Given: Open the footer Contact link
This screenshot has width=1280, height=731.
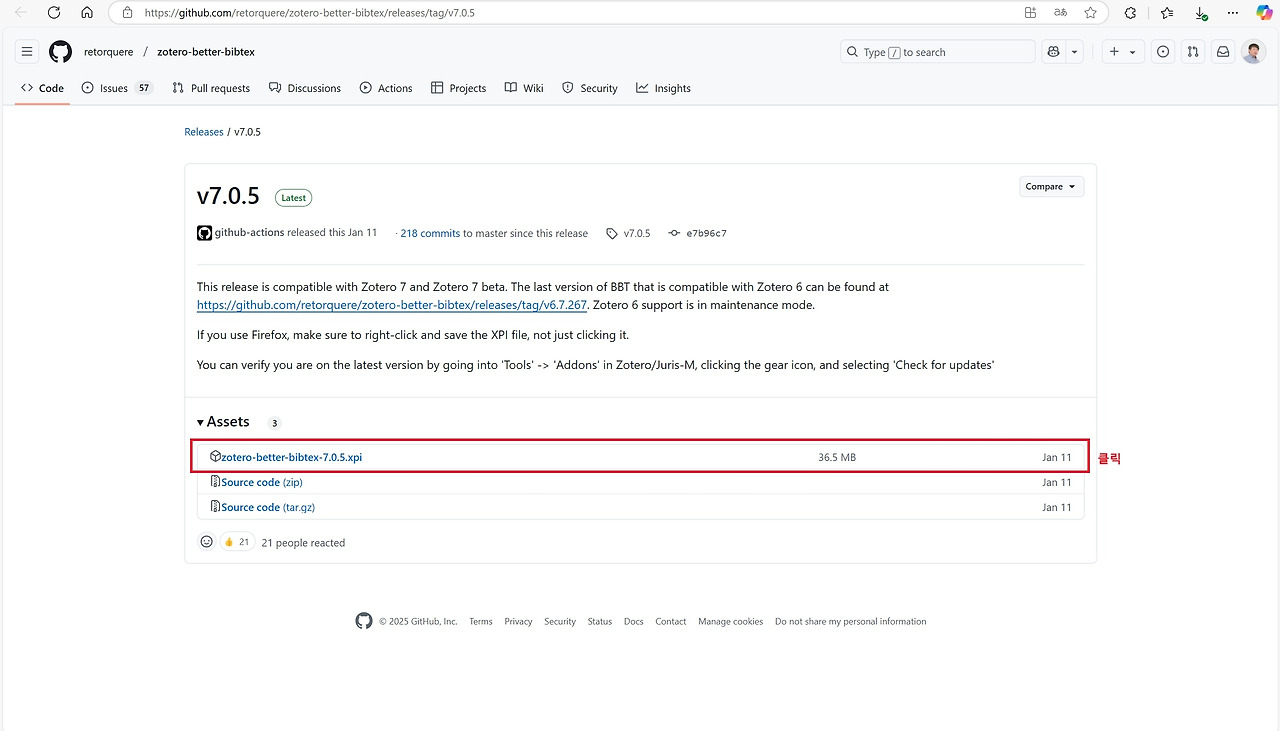Looking at the screenshot, I should (671, 622).
